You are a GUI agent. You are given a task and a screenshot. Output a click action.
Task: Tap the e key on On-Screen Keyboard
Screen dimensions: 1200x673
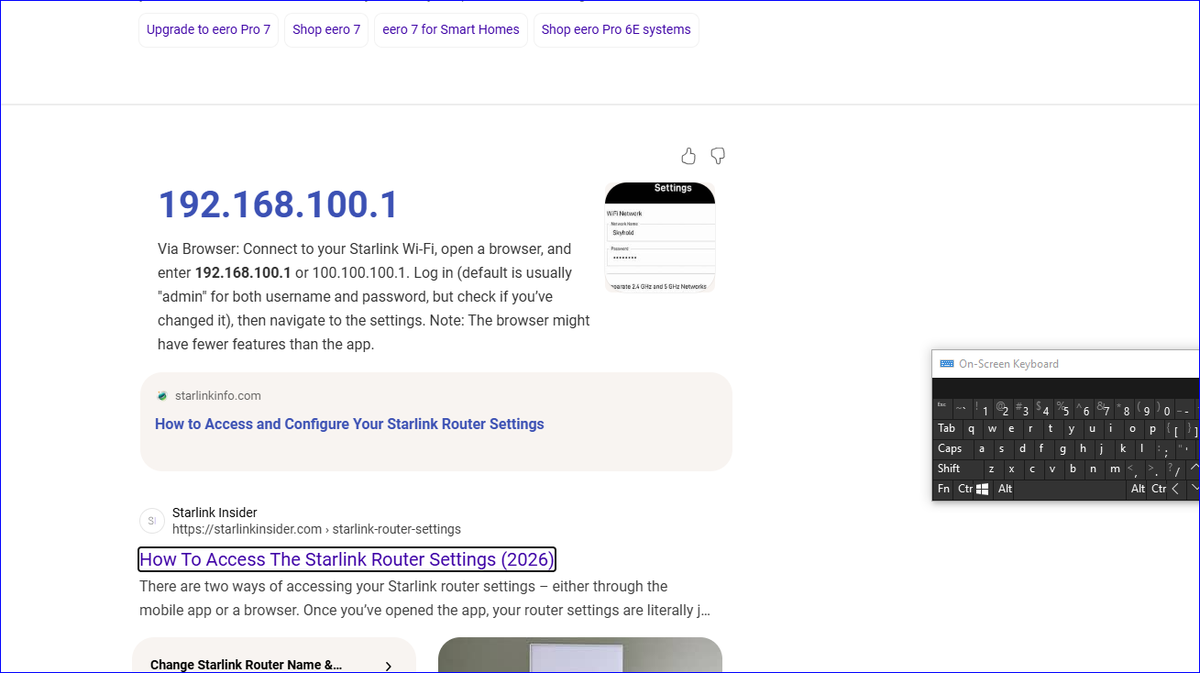pyautogui.click(x=1013, y=429)
